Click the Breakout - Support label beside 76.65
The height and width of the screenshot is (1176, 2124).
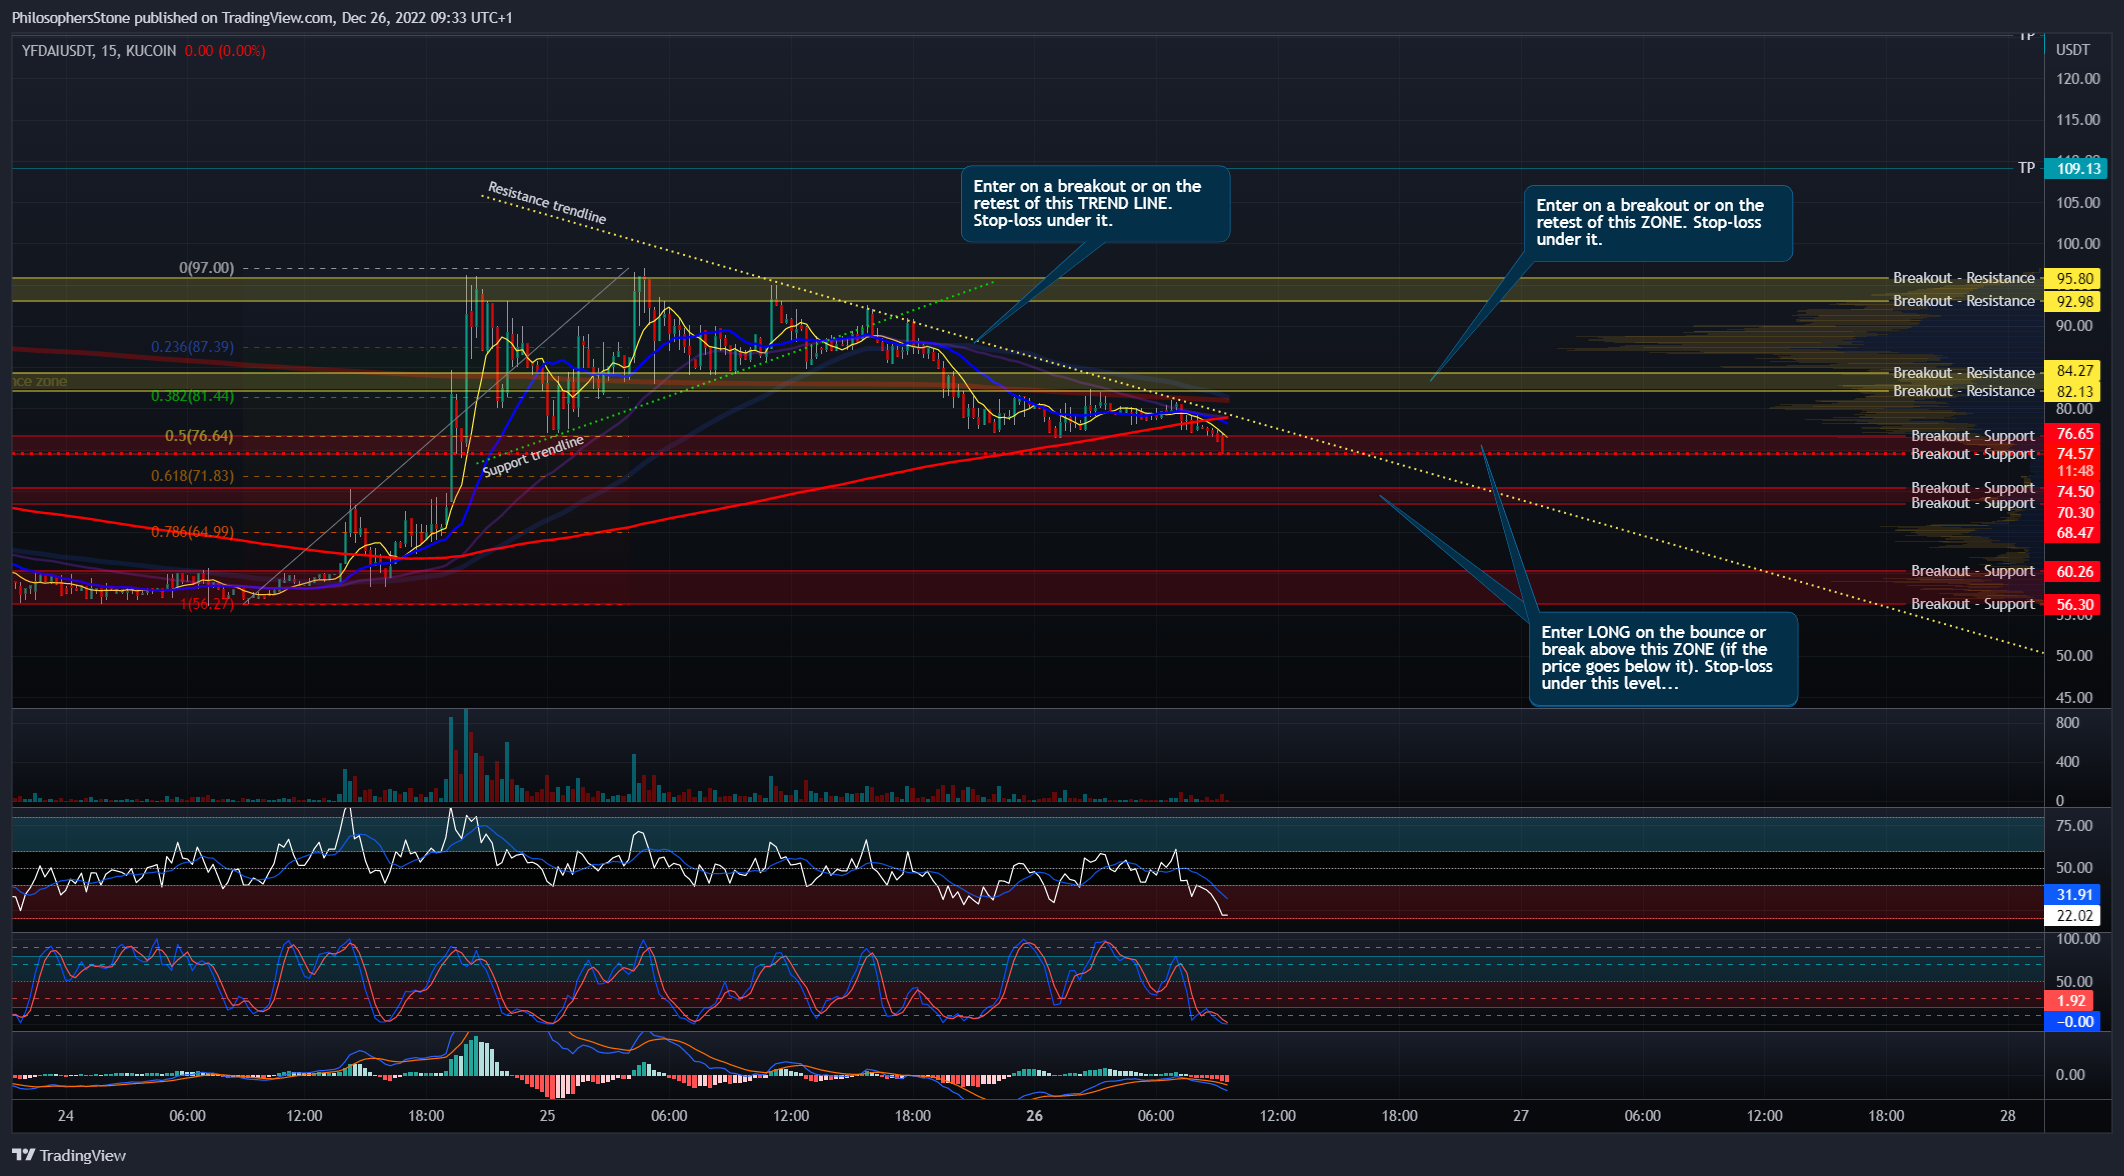pyautogui.click(x=1972, y=436)
